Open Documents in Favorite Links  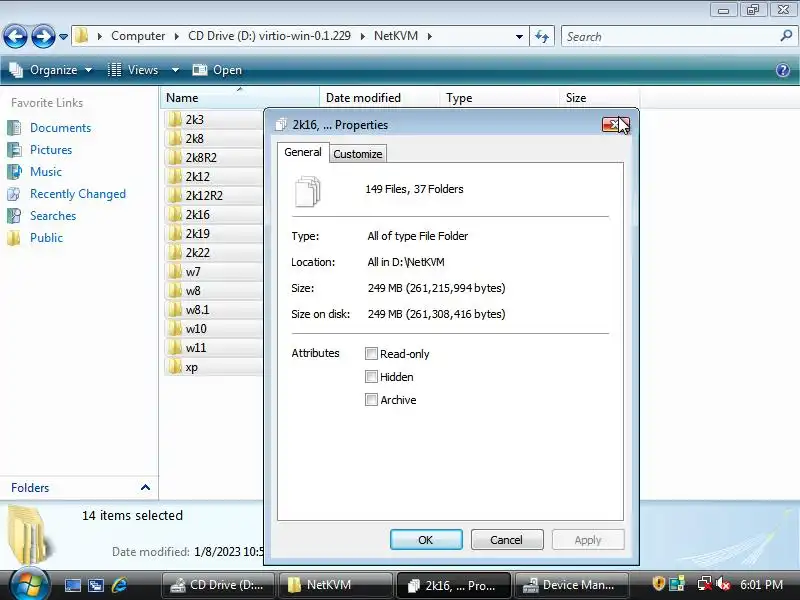click(60, 128)
